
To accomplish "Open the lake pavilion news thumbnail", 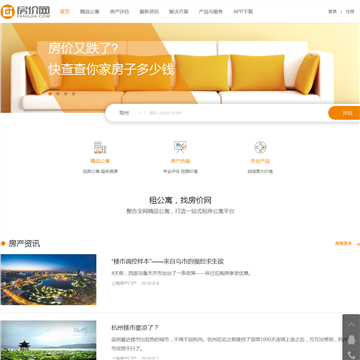I will click(48, 340).
